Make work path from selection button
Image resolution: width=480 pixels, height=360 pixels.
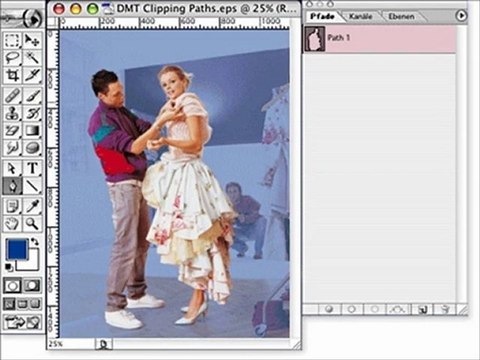[398, 309]
